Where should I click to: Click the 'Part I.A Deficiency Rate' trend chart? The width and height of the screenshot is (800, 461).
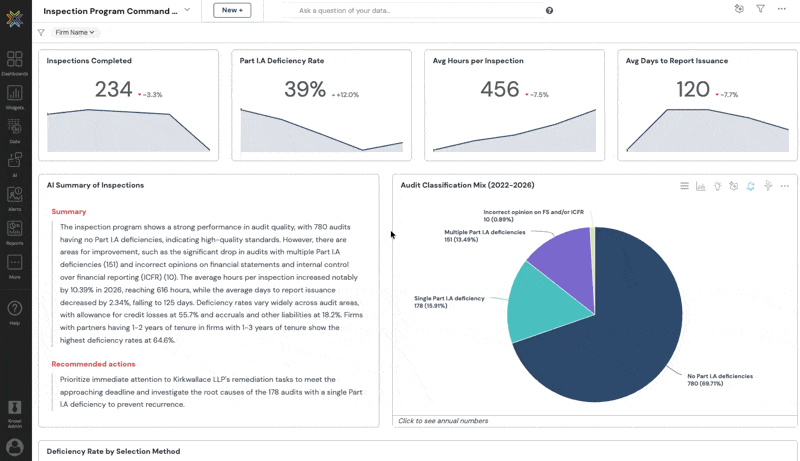(x=321, y=131)
